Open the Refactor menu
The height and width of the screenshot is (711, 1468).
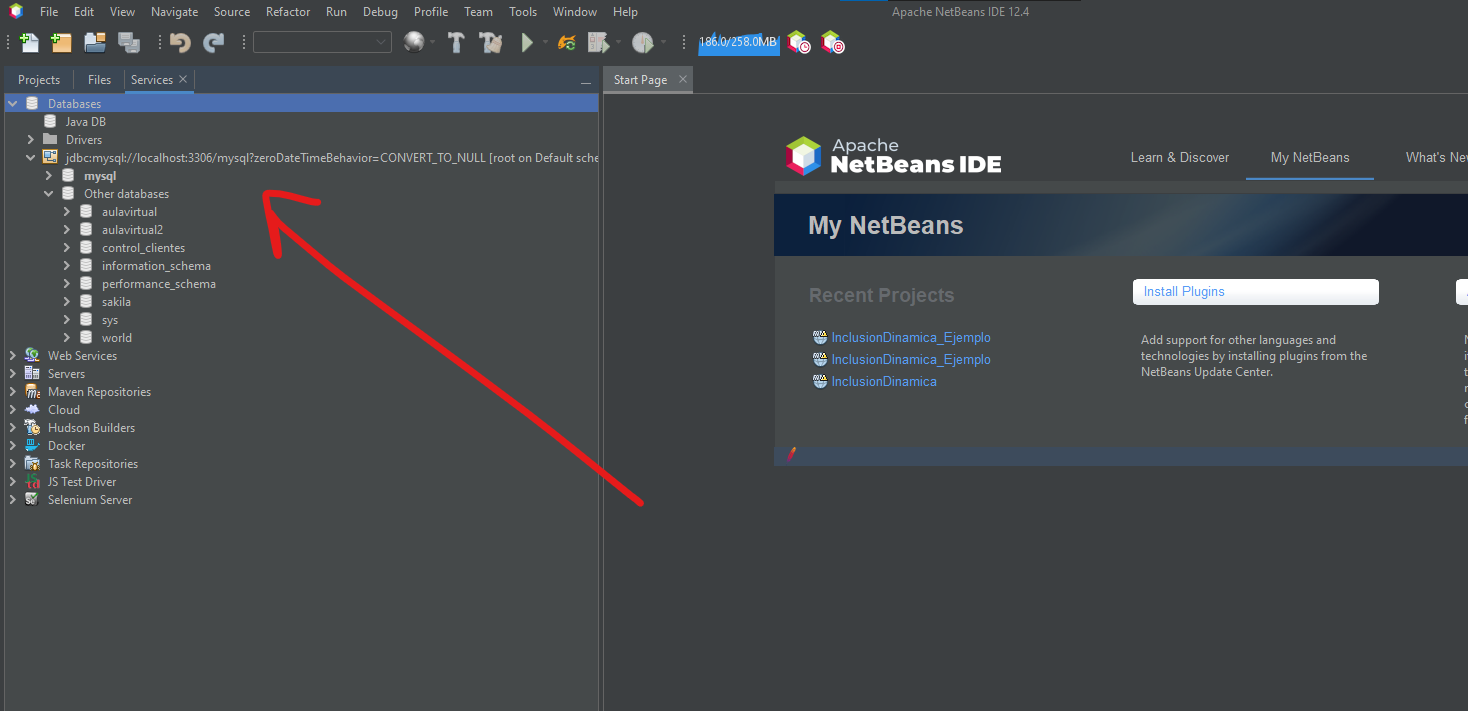click(288, 12)
